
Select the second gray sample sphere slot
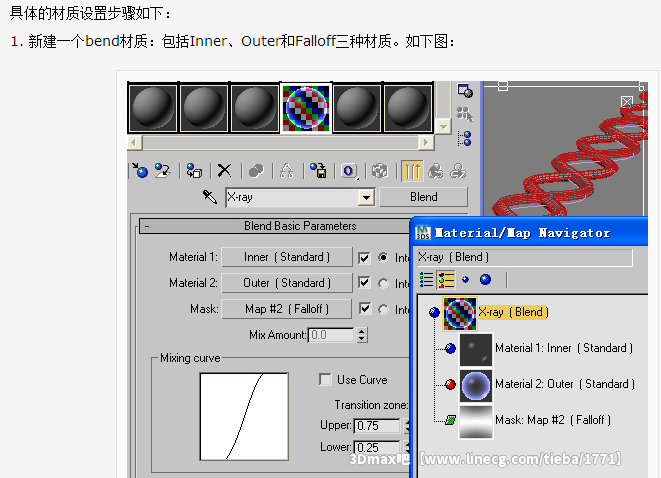click(x=204, y=107)
